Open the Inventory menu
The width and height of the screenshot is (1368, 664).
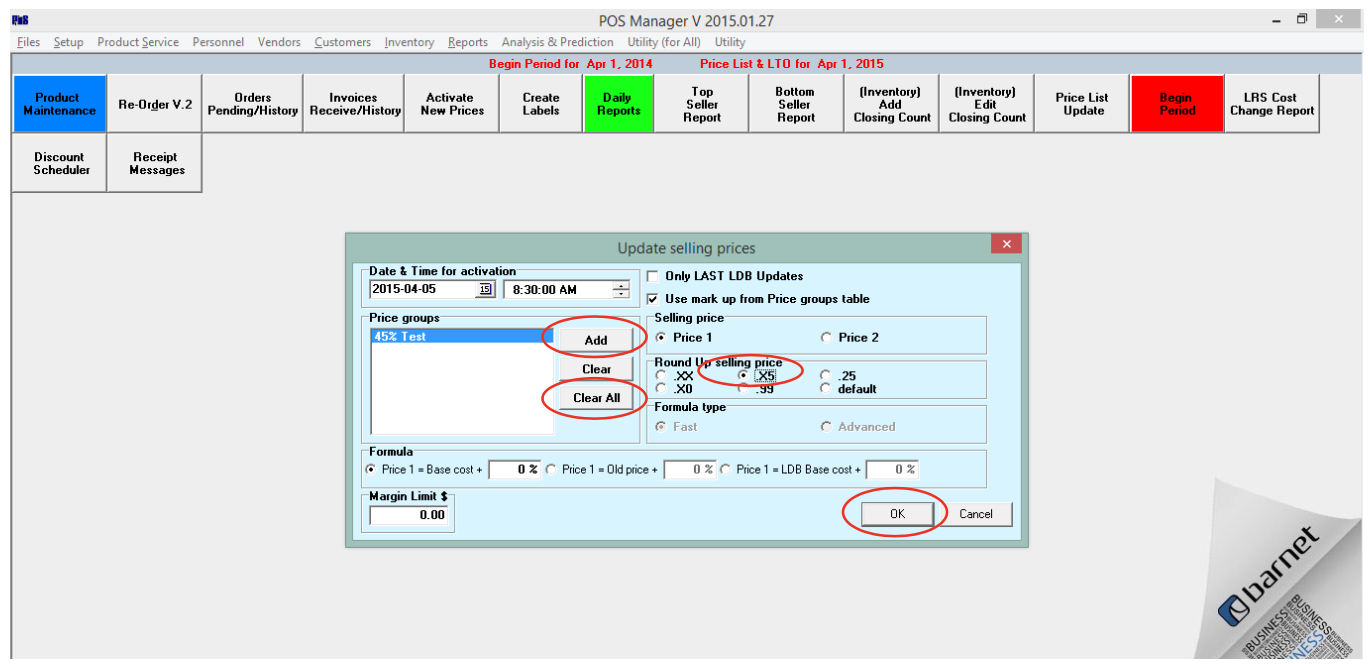409,42
